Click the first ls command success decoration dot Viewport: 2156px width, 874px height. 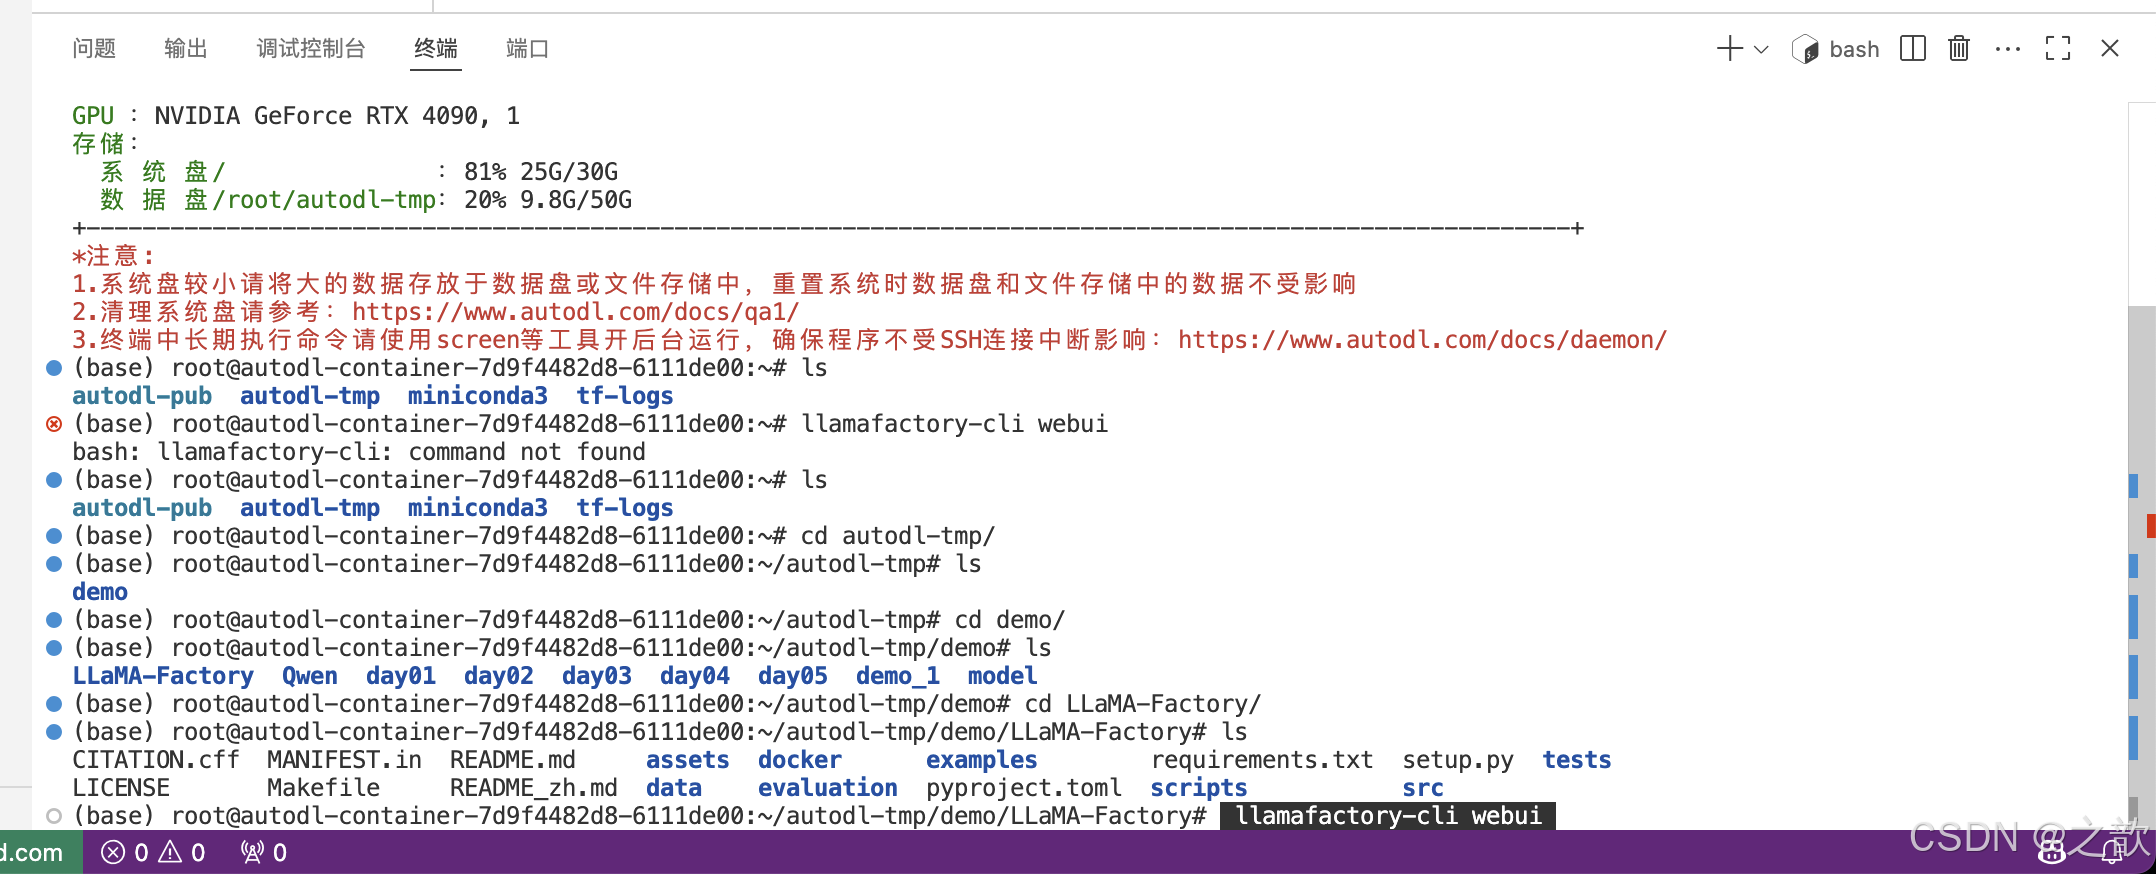coord(54,368)
